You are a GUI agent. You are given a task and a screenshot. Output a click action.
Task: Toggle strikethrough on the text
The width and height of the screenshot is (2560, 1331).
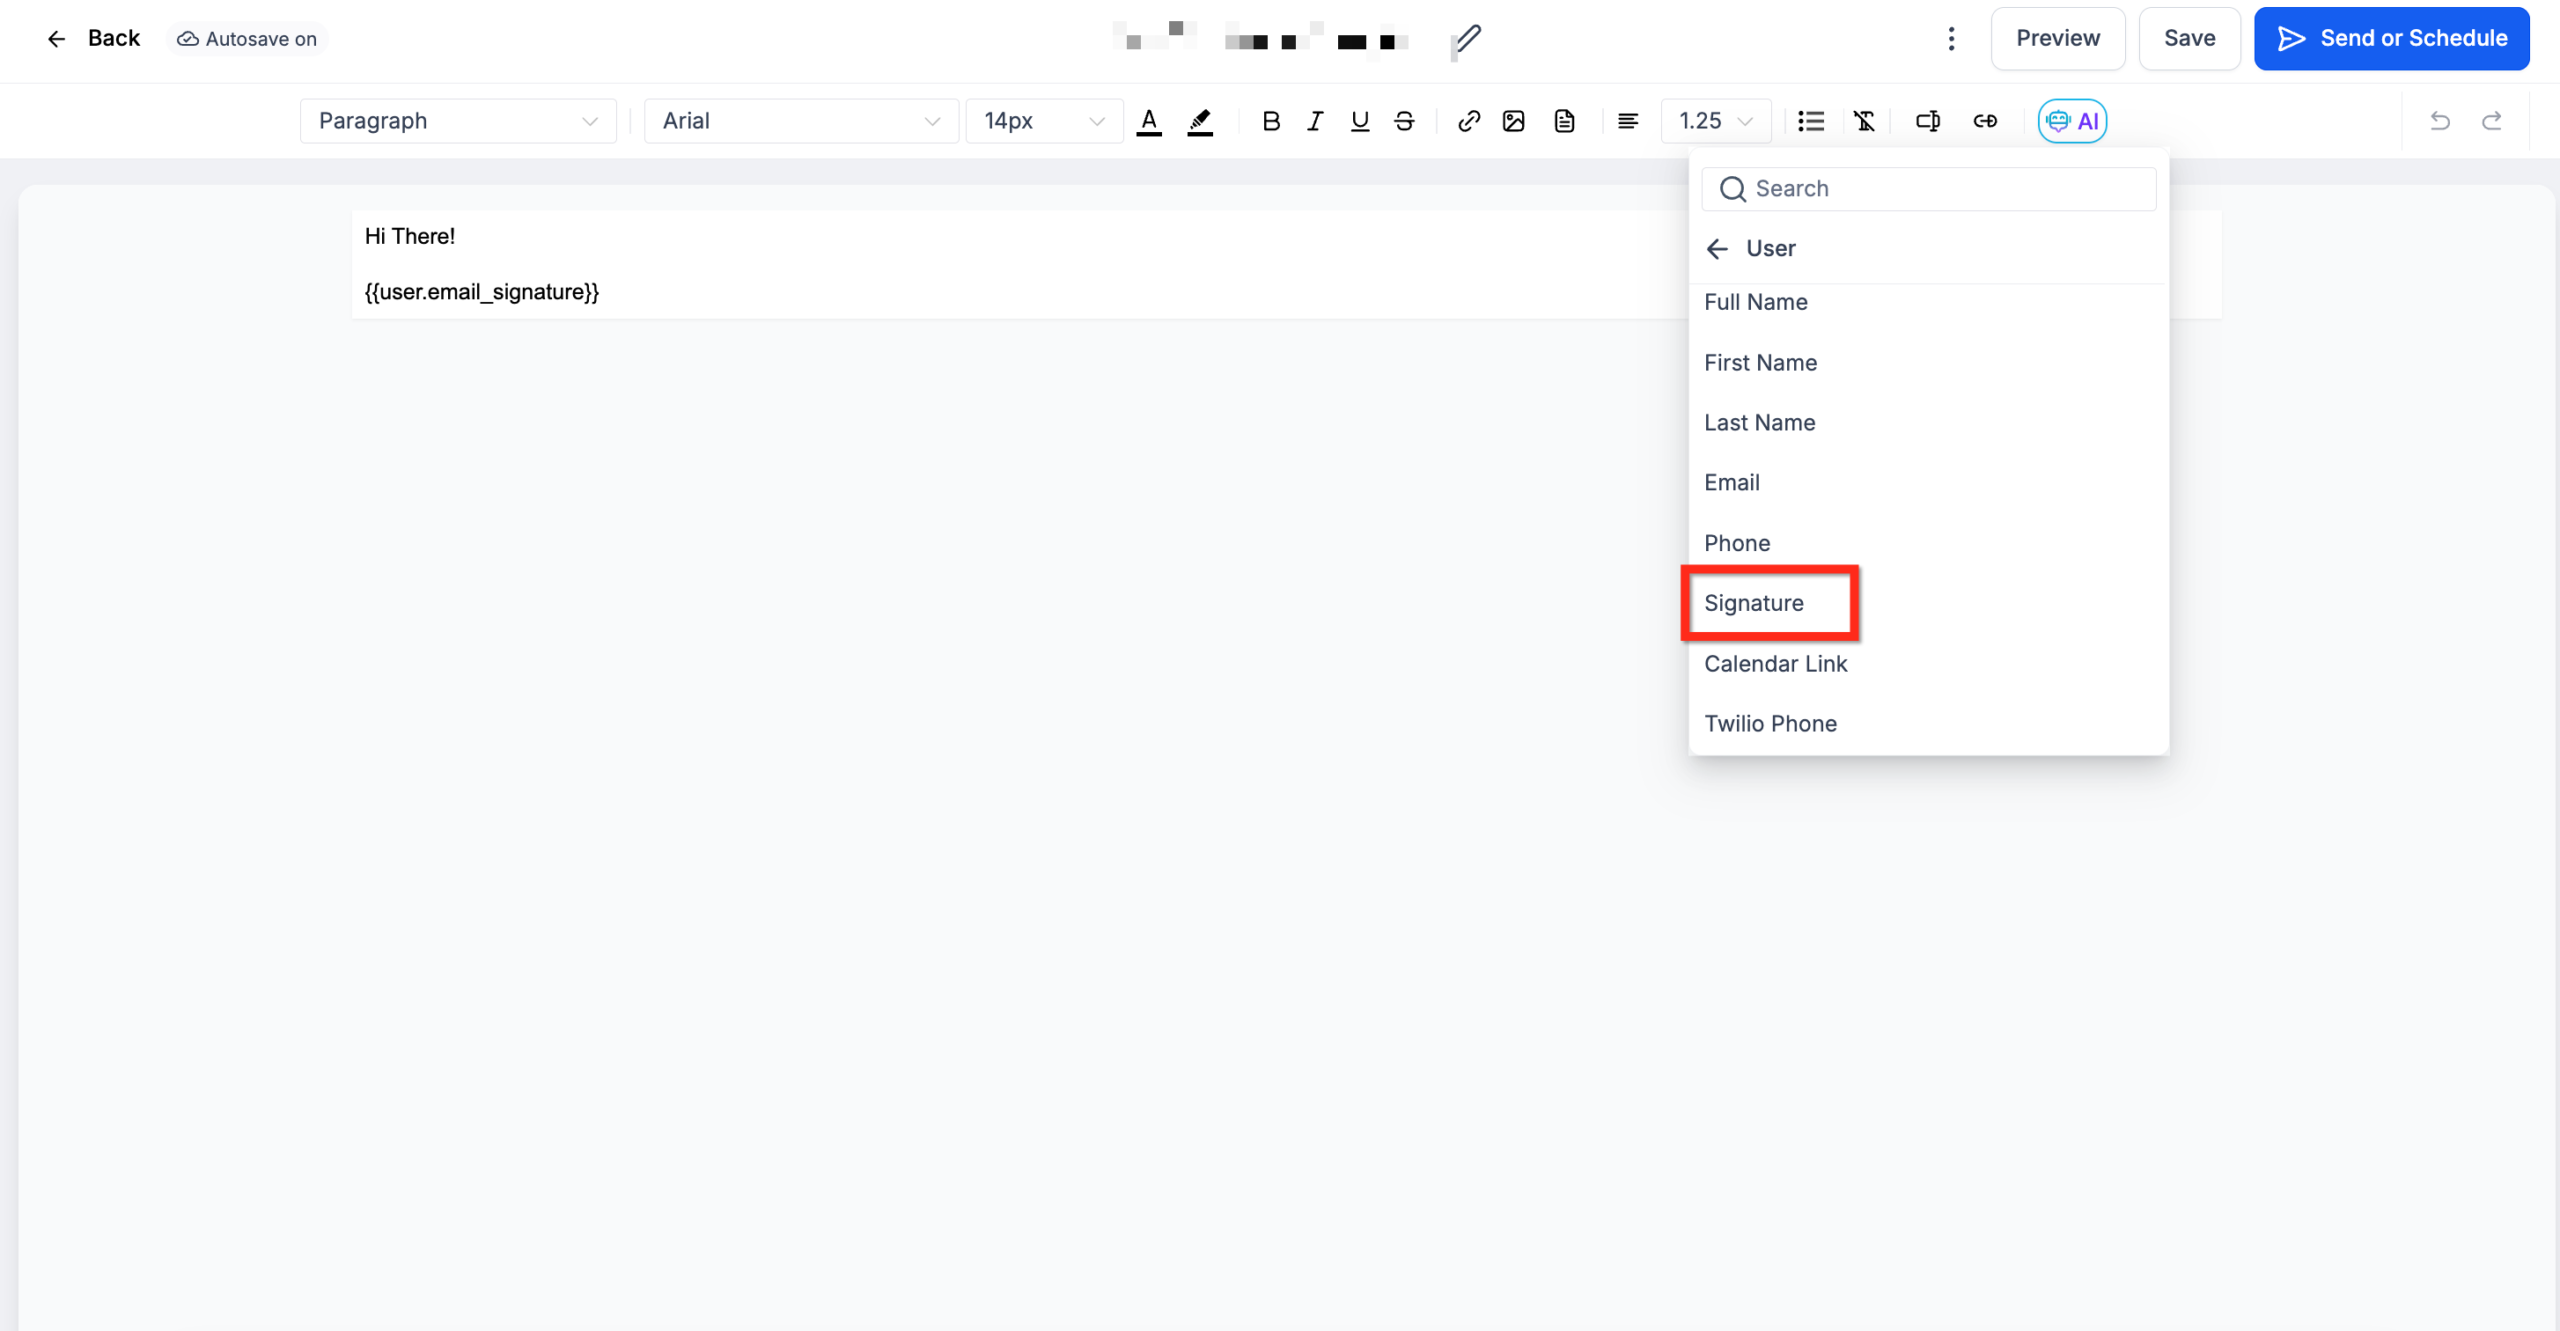(x=1404, y=121)
